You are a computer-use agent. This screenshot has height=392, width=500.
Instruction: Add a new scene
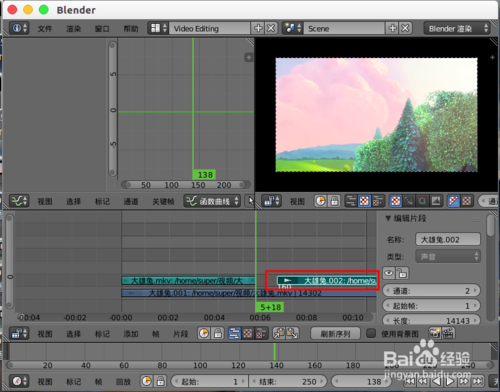coord(393,28)
